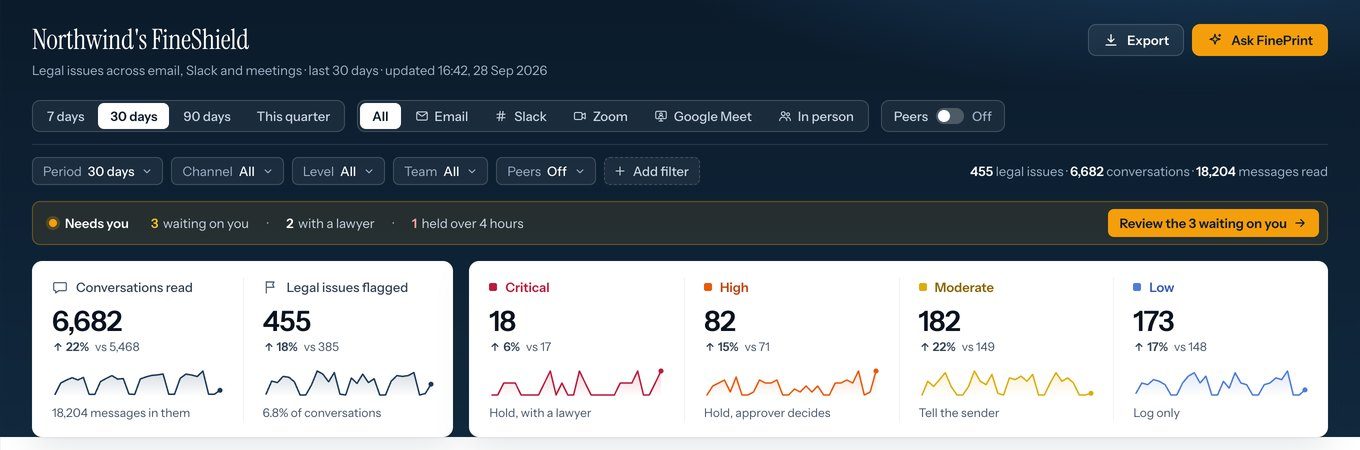
Task: Click the Add filter button
Action: pyautogui.click(x=652, y=171)
